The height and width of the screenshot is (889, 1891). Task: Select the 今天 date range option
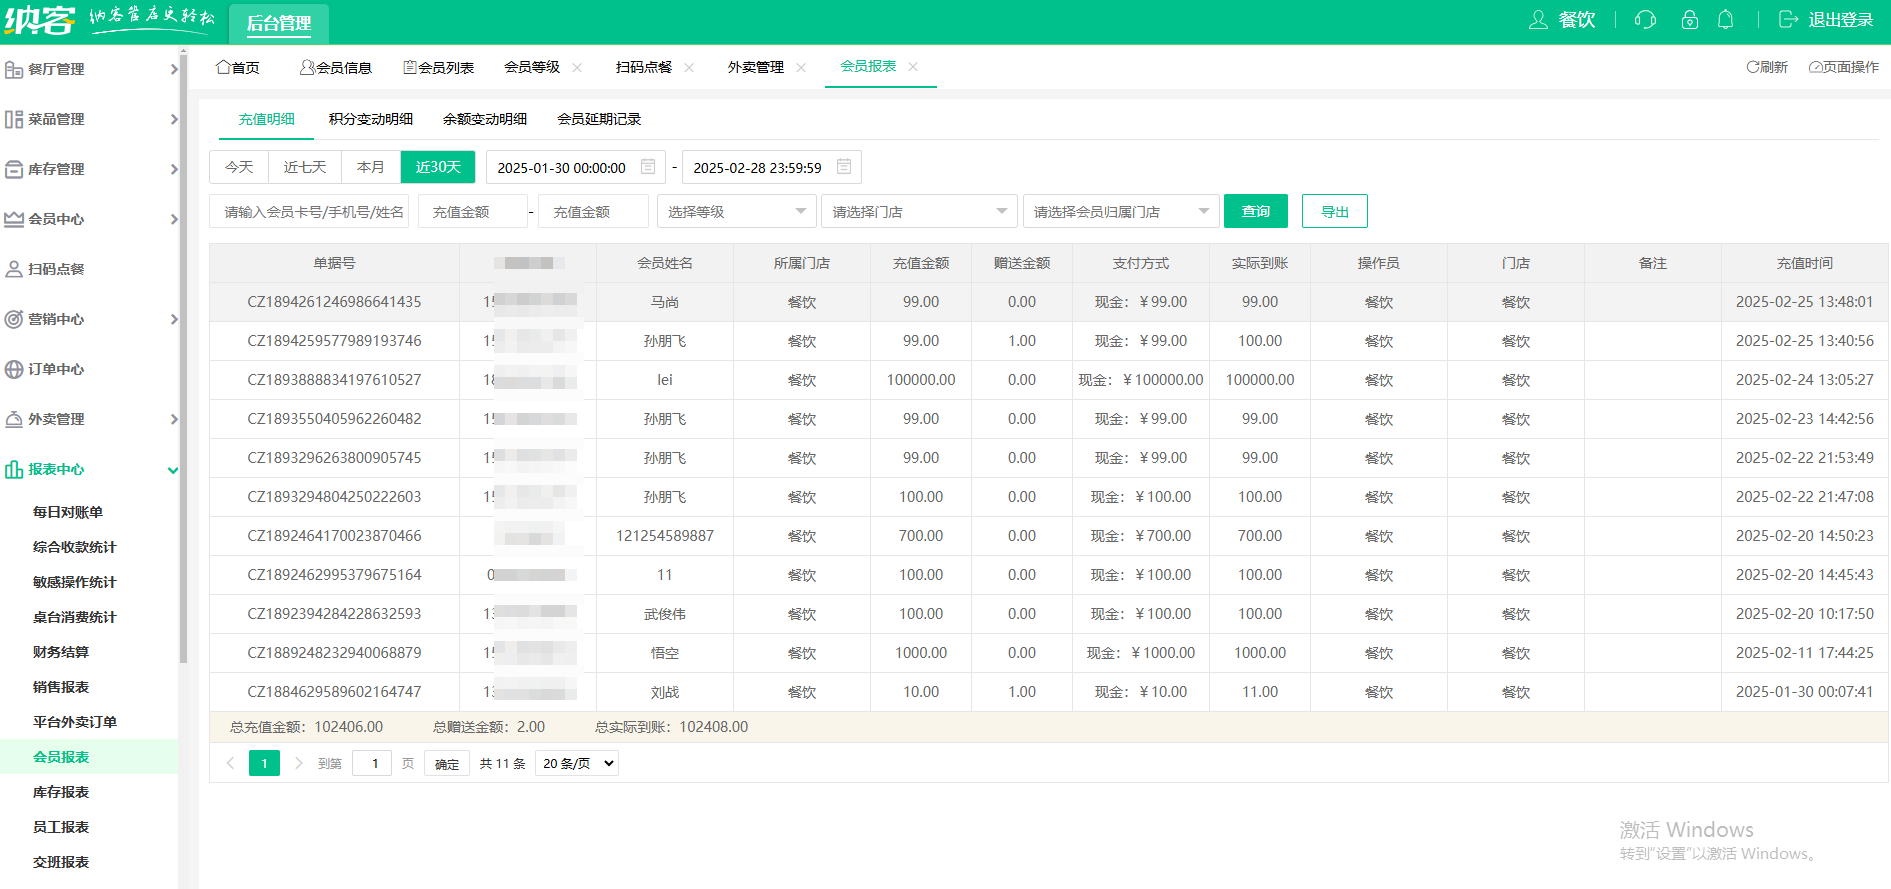(x=239, y=167)
